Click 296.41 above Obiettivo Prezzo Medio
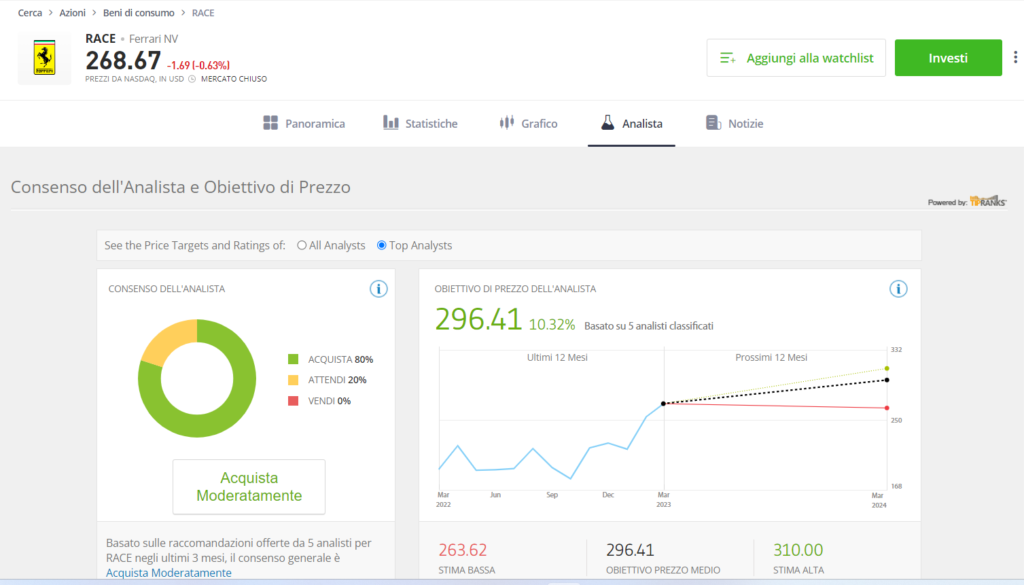 click(630, 550)
